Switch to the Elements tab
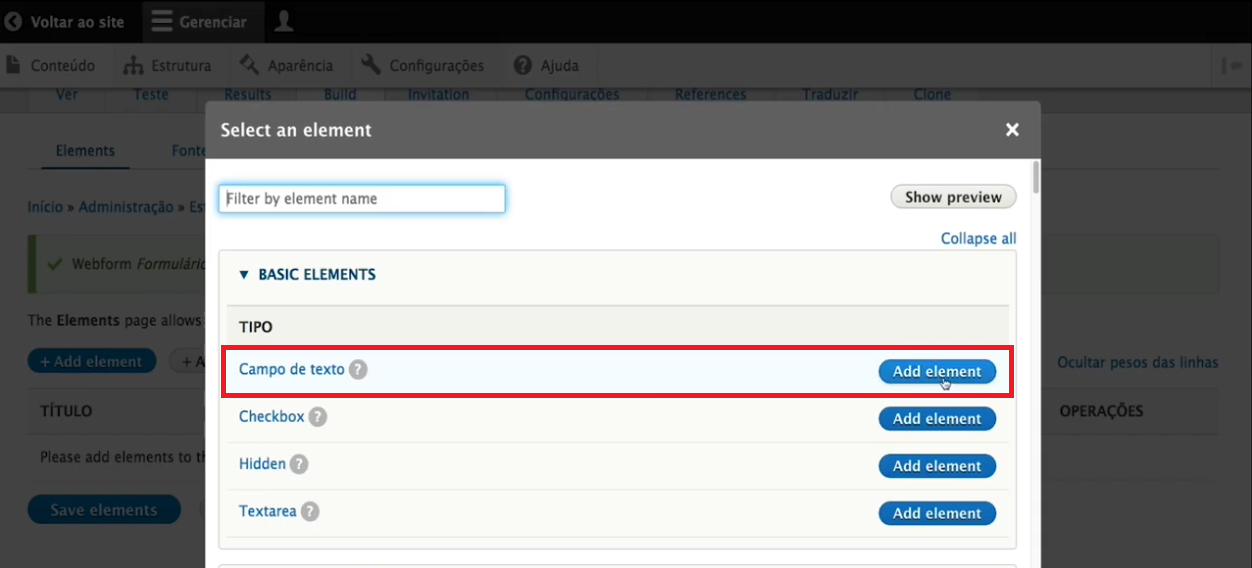Image resolution: width=1252 pixels, height=568 pixels. pos(85,151)
